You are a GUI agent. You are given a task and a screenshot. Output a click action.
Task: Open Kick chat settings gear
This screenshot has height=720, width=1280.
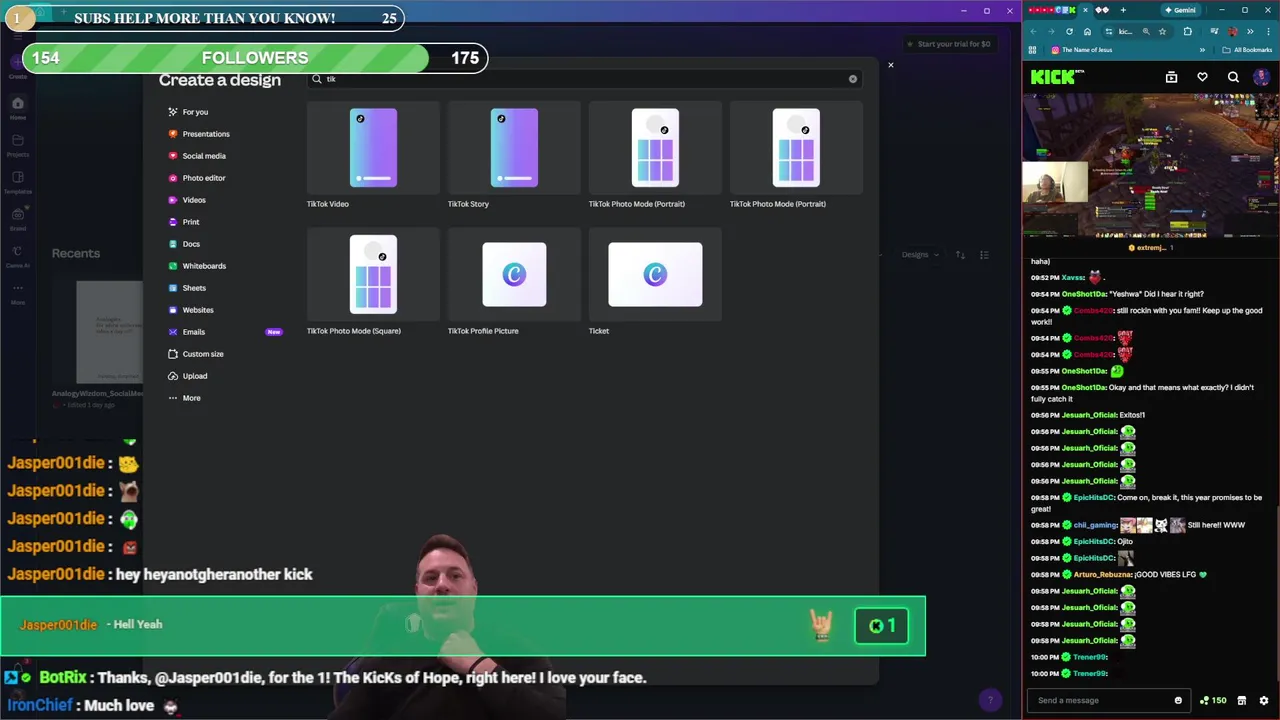coord(1264,700)
